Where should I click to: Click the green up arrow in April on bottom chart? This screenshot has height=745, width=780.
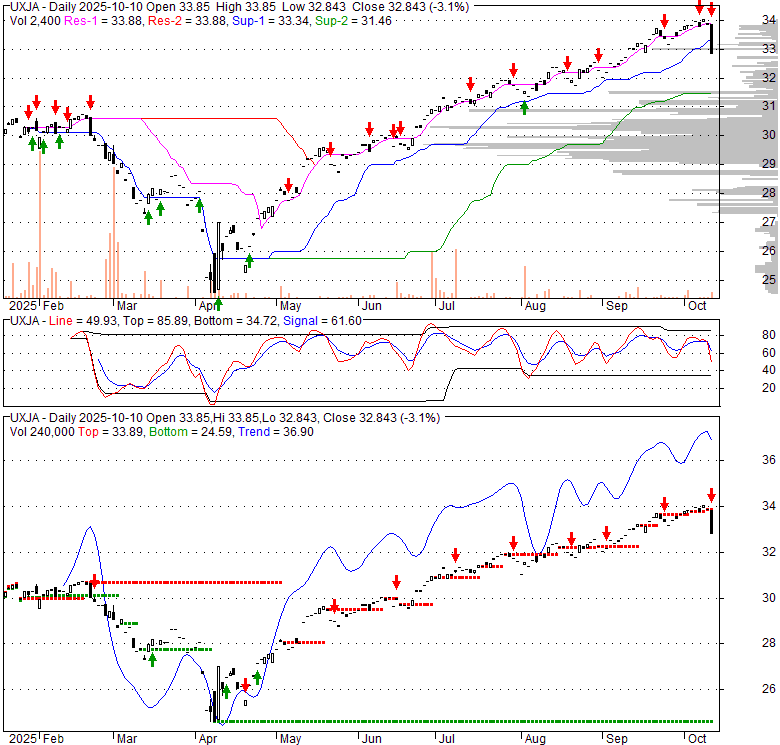(x=226, y=690)
